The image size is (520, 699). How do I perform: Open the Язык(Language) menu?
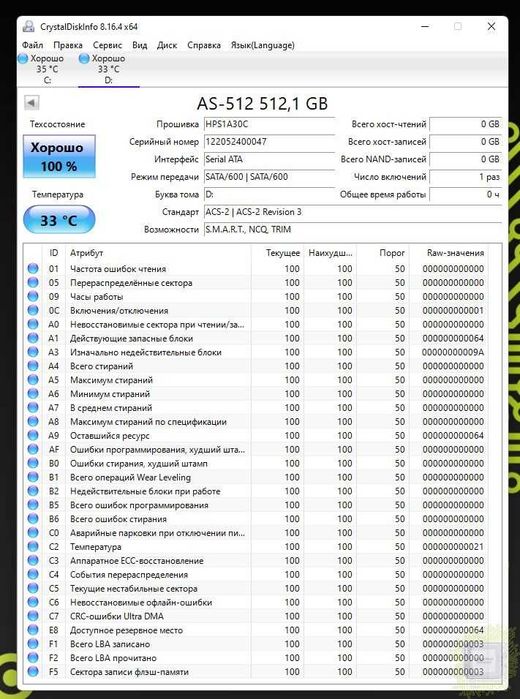pos(262,45)
